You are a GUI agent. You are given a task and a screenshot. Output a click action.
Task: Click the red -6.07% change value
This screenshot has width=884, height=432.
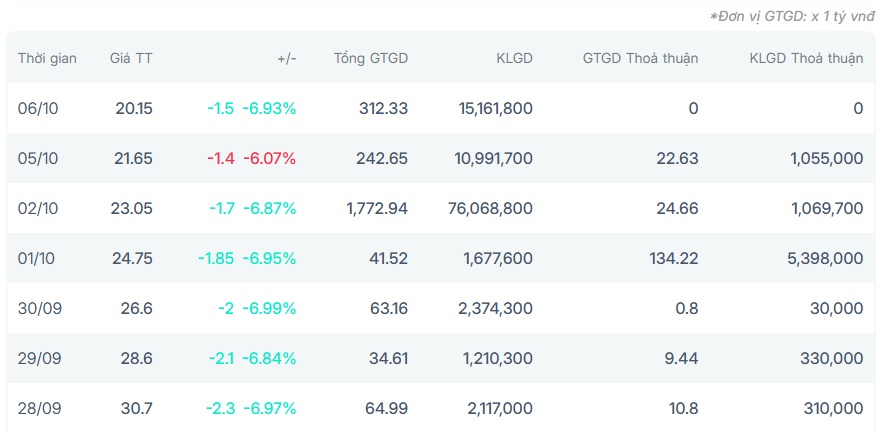[269, 158]
